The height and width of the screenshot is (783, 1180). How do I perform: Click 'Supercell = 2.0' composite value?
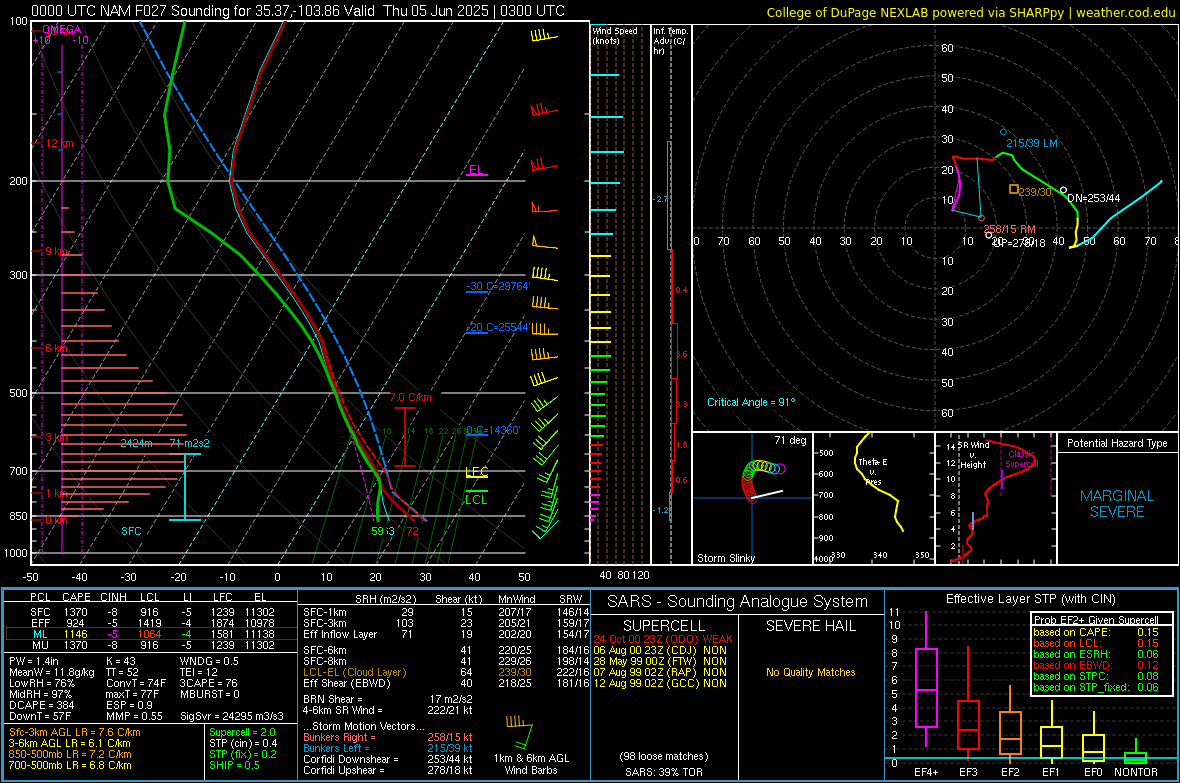[x=242, y=732]
